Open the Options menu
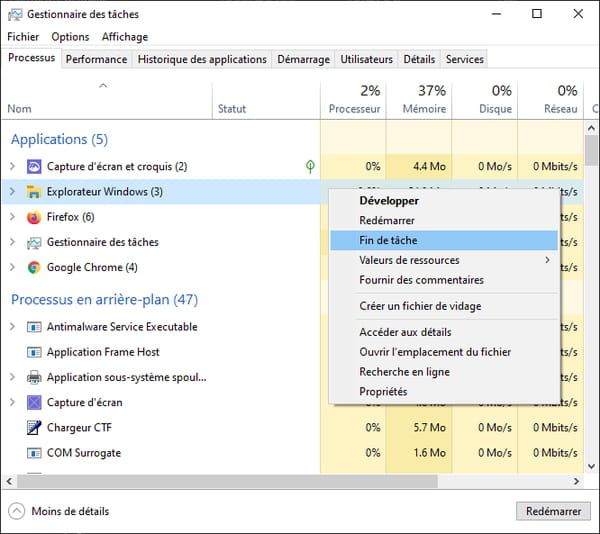 (70, 37)
